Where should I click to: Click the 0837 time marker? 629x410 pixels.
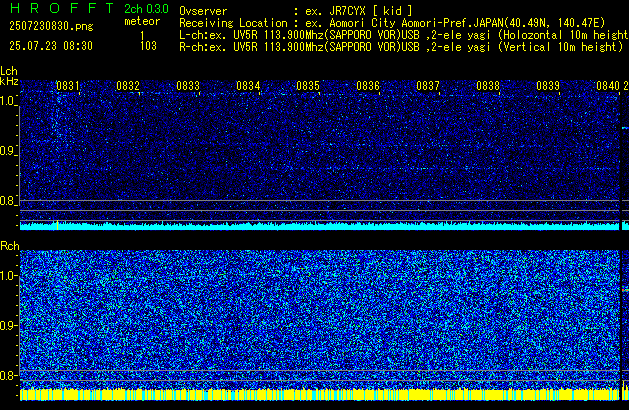[428, 86]
